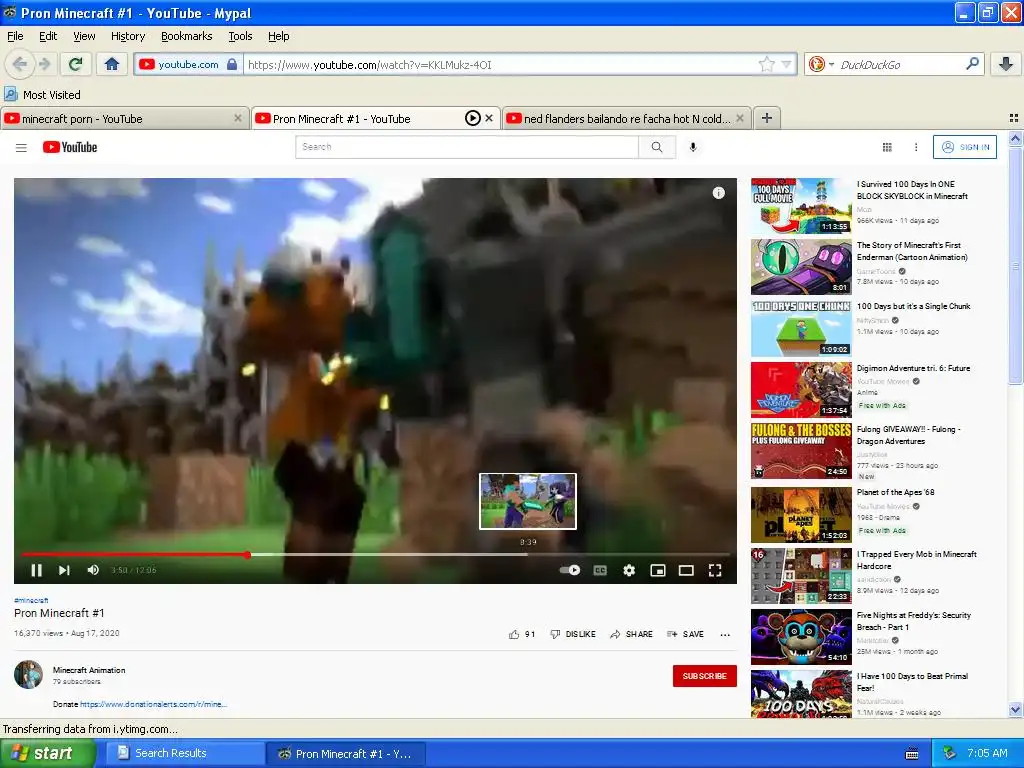Image resolution: width=1024 pixels, height=768 pixels.
Task: Open First Enderman cartoon video title
Action: (912, 251)
